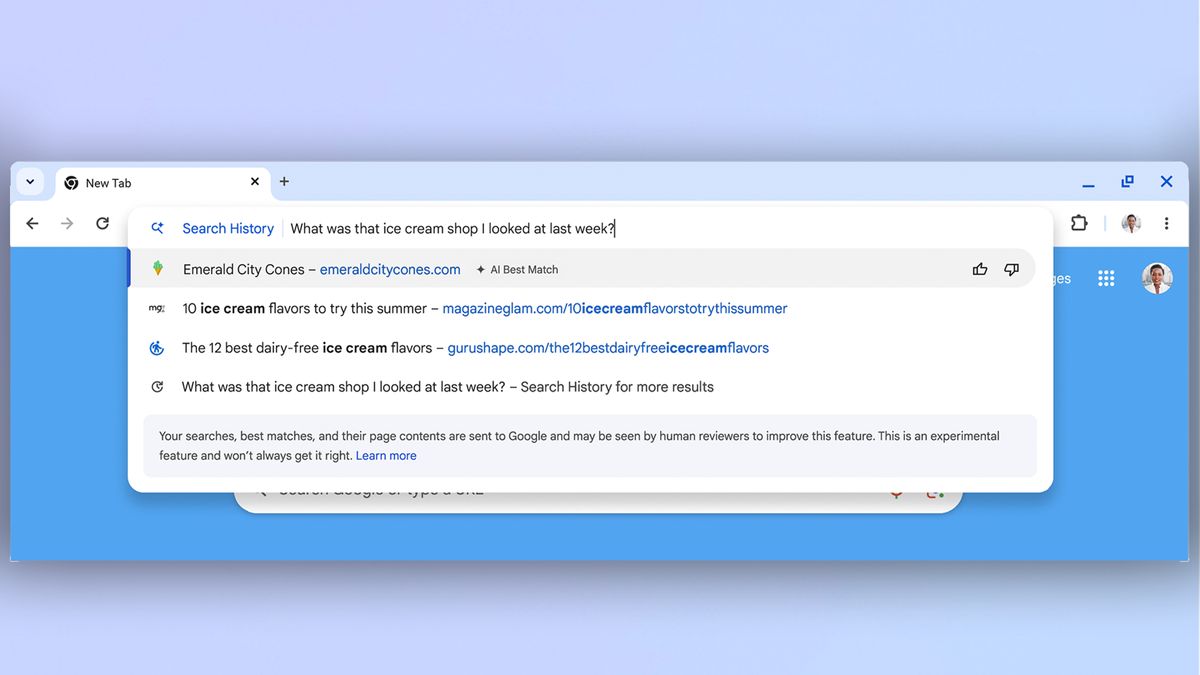The height and width of the screenshot is (675, 1200).
Task: Click the magazineglam site favicon
Action: pos(157,308)
